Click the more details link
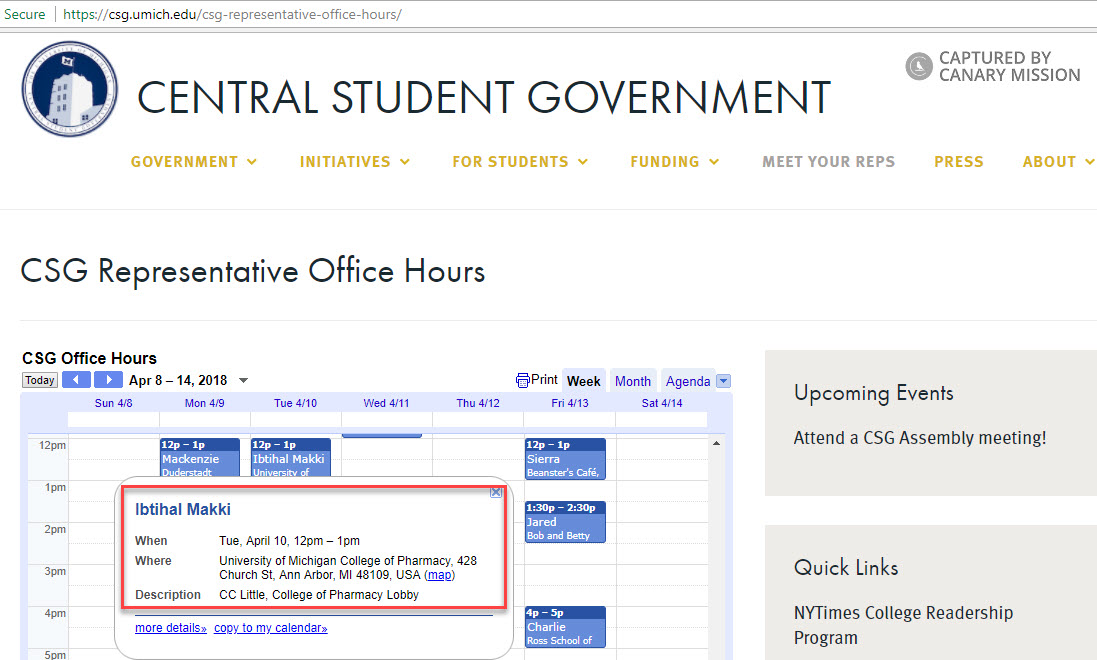This screenshot has width=1097, height=660. [171, 628]
